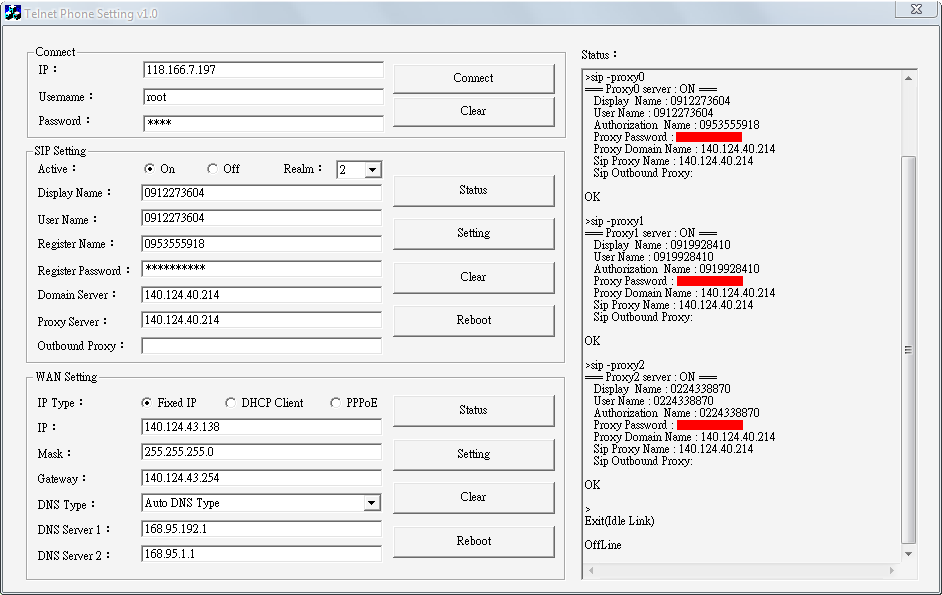Click 'User Name : 0224338870' log line

point(654,401)
